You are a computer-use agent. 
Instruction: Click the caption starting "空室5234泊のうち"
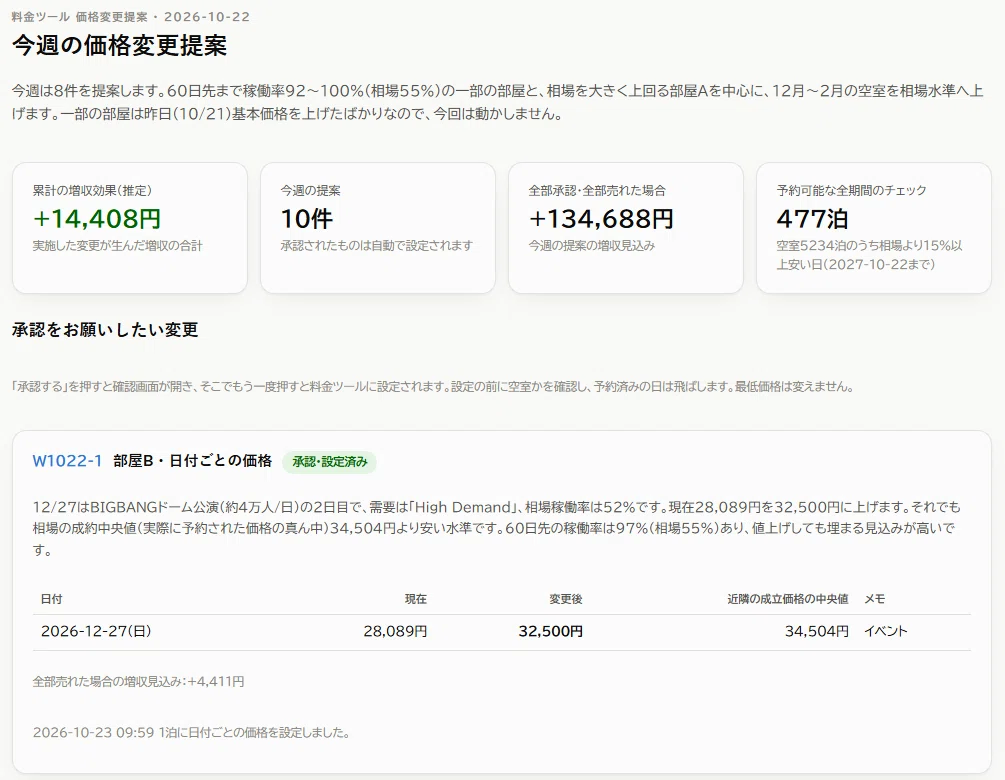coord(869,255)
